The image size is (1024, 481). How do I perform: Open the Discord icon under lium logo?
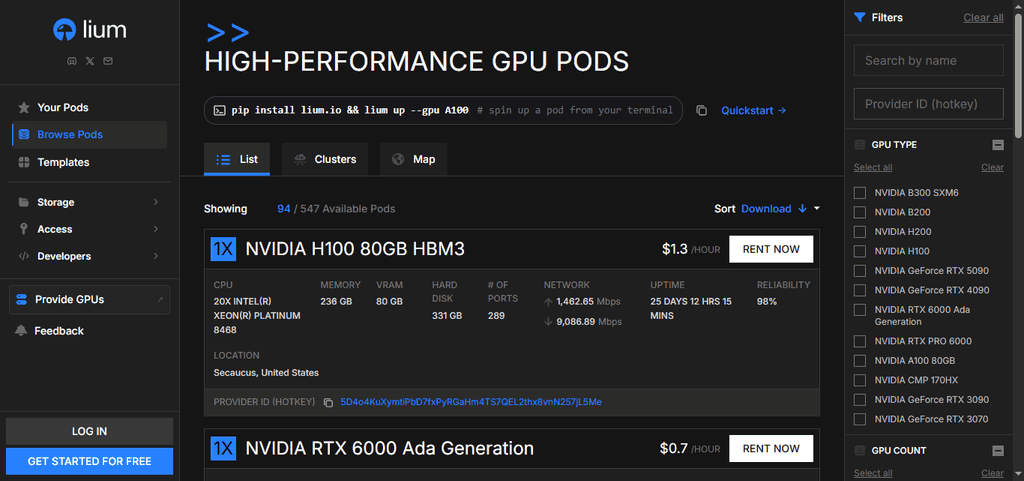pyautogui.click(x=72, y=61)
